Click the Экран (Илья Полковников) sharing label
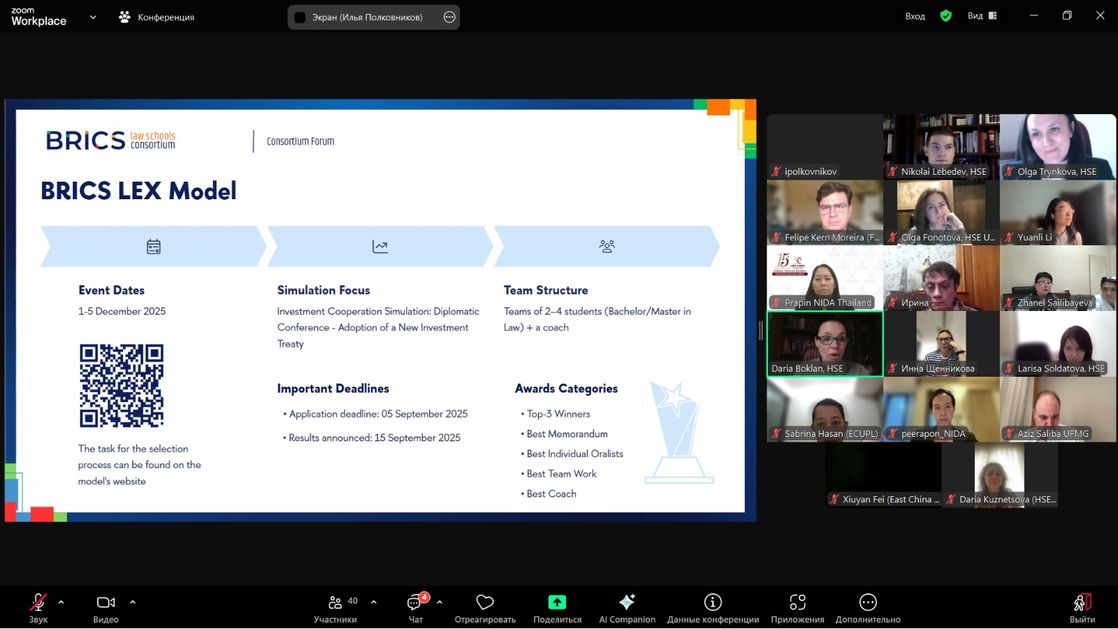1118x629 pixels. 367,17
